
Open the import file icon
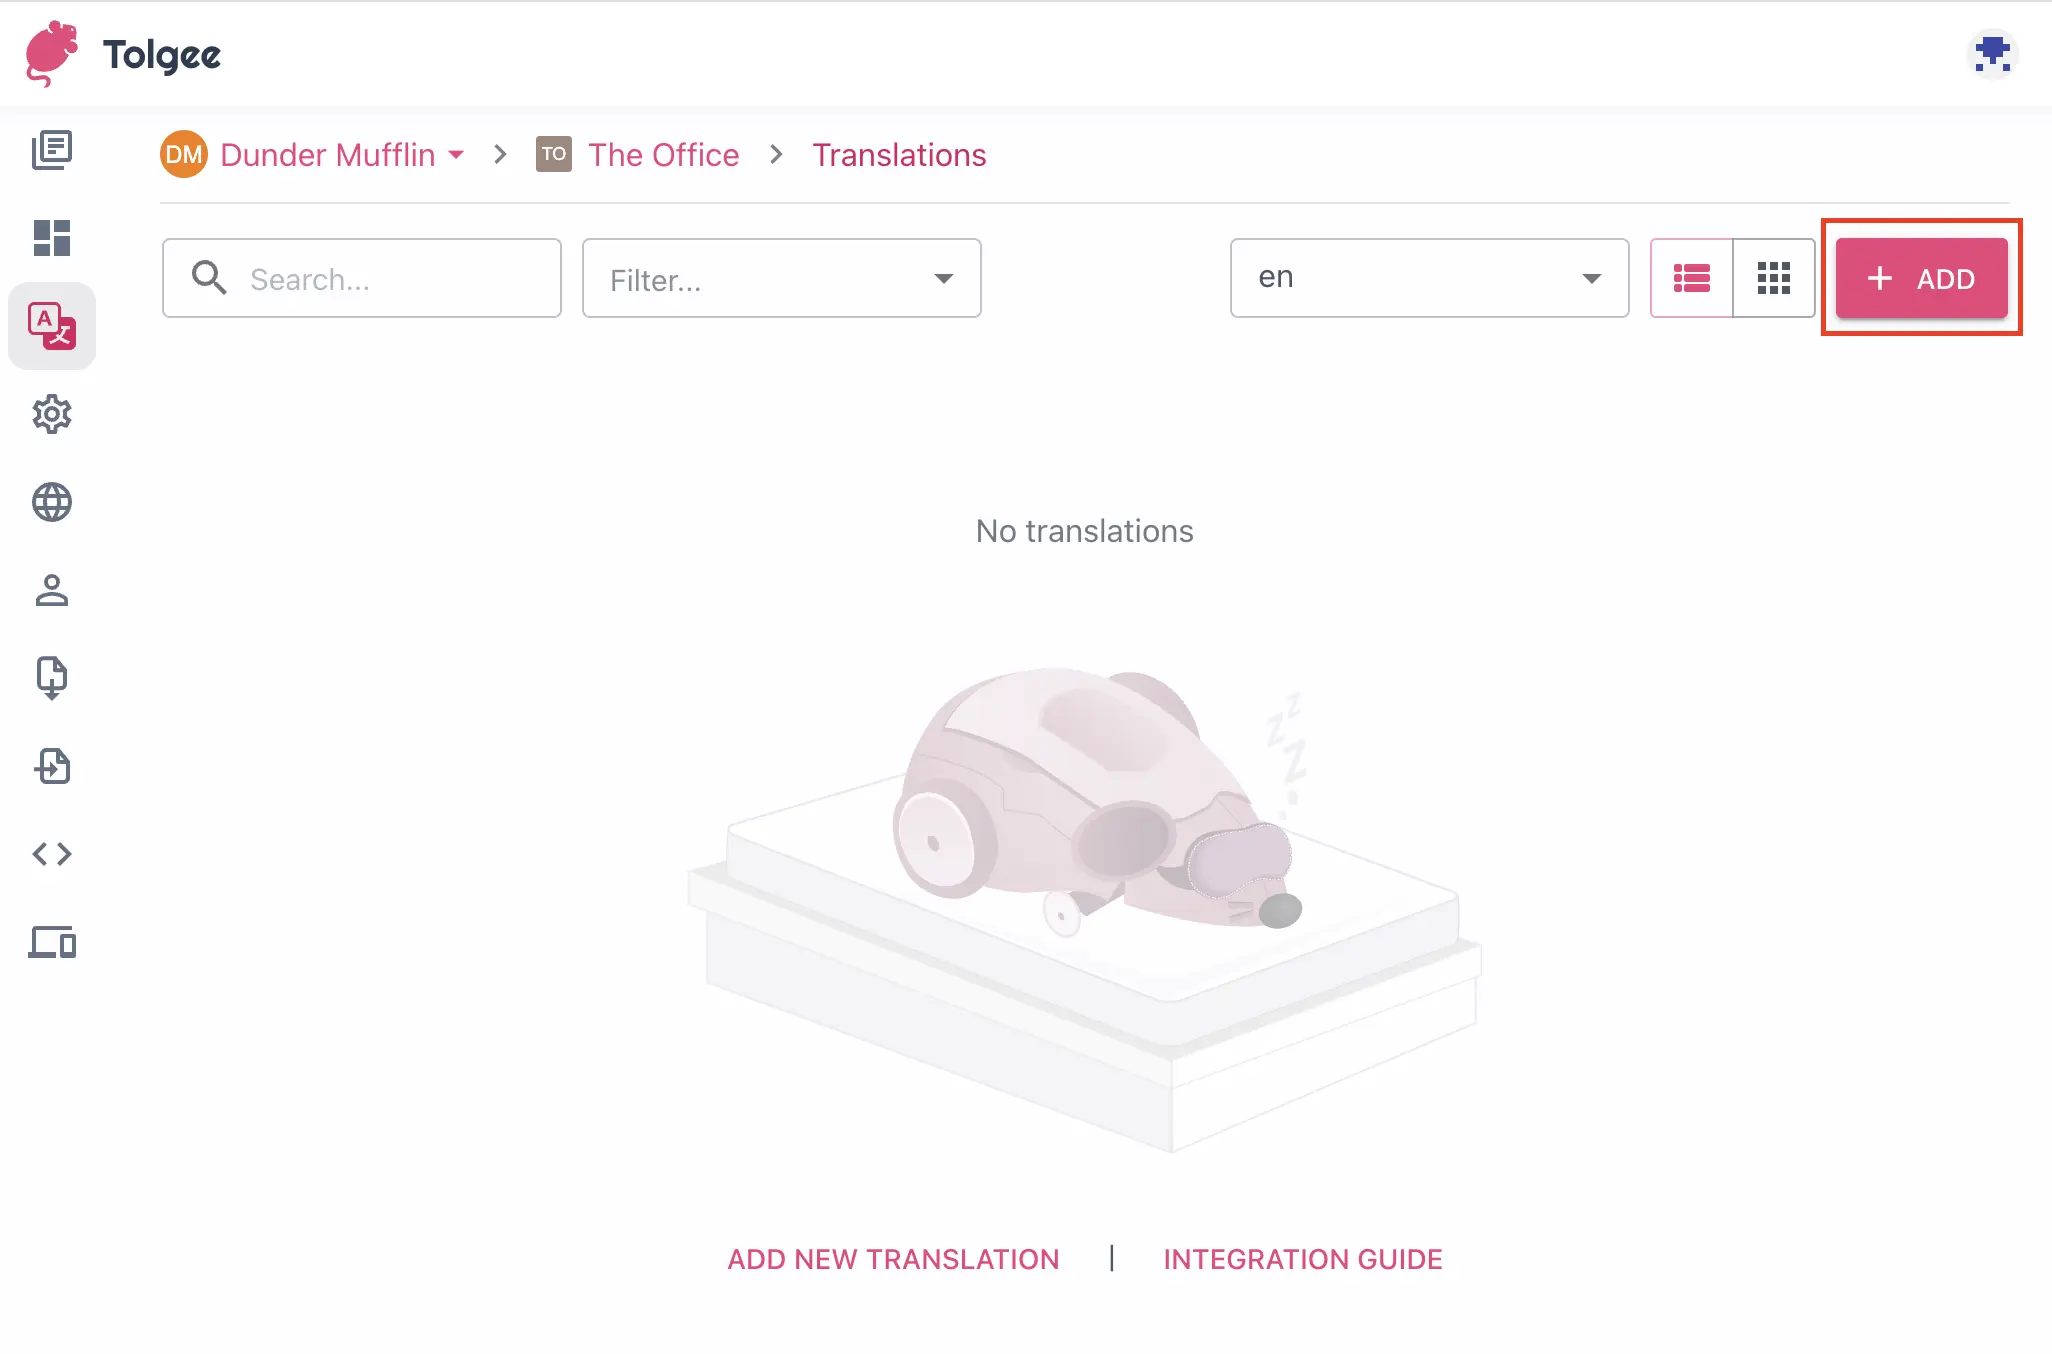click(52, 678)
